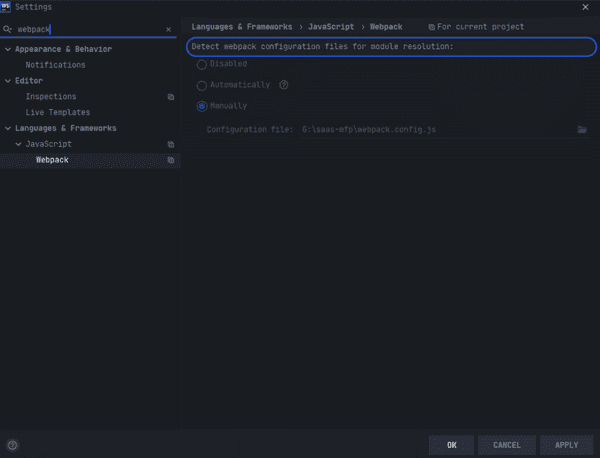Screen dimensions: 600x458
Task: Click the project-level icon beside Inspections
Action: (x=171, y=97)
